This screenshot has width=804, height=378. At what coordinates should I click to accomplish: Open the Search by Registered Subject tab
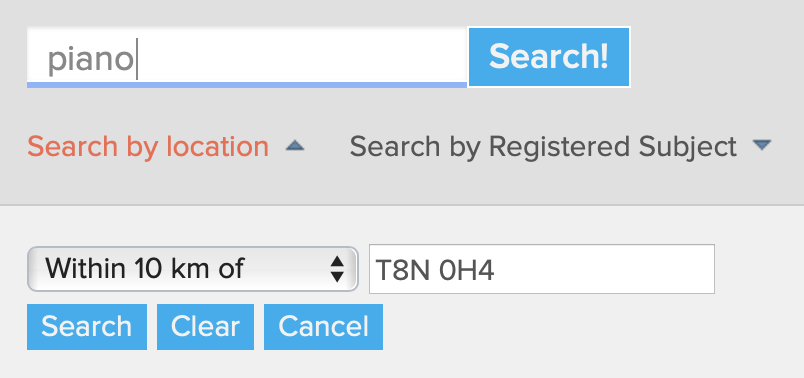coord(543,147)
